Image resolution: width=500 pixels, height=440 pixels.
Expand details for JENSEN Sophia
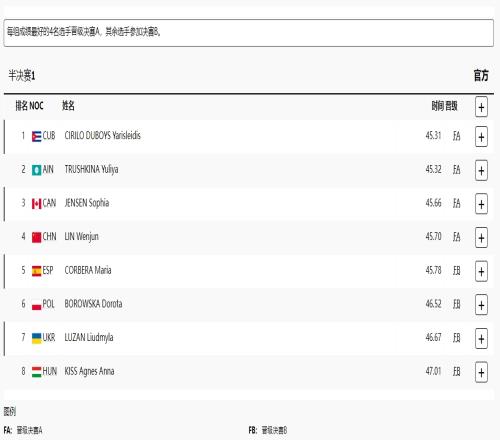click(x=481, y=204)
